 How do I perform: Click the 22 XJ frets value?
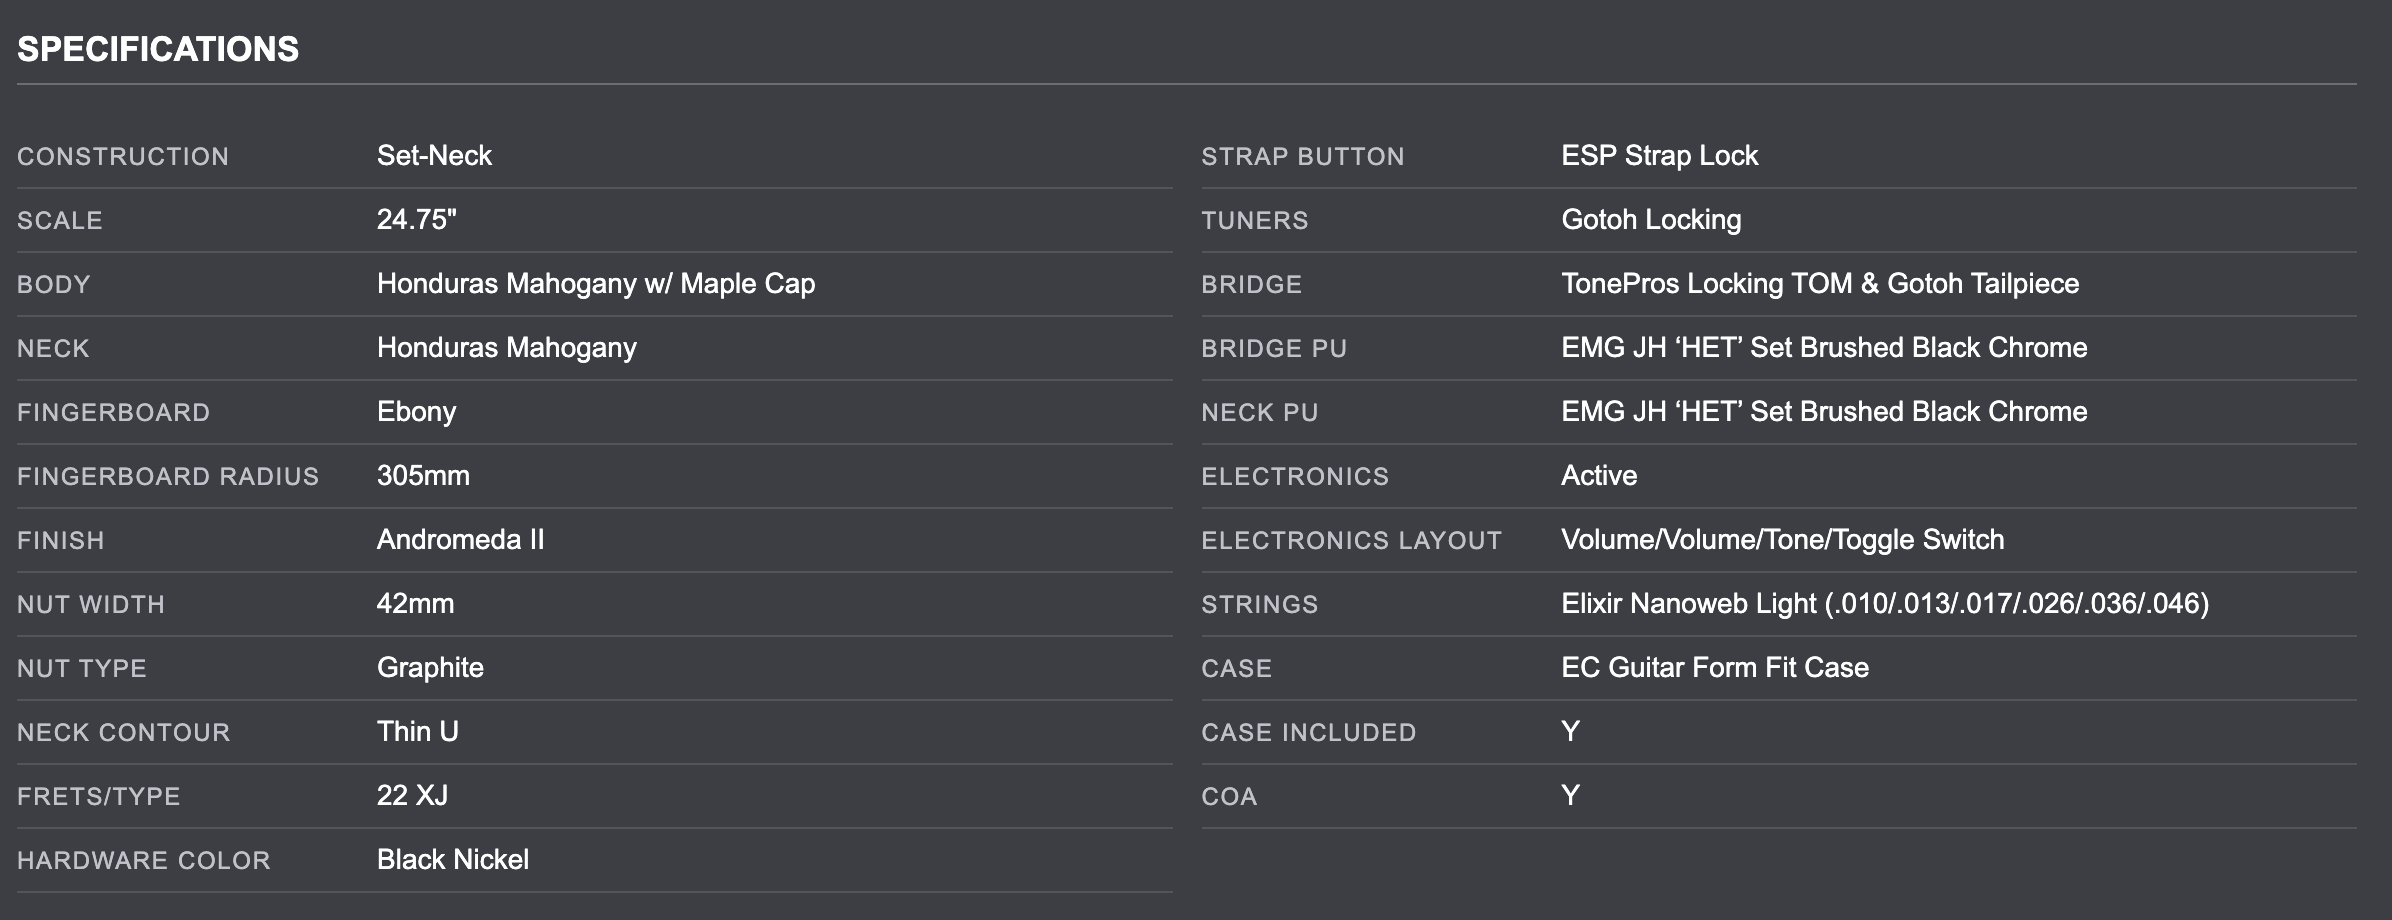click(412, 796)
